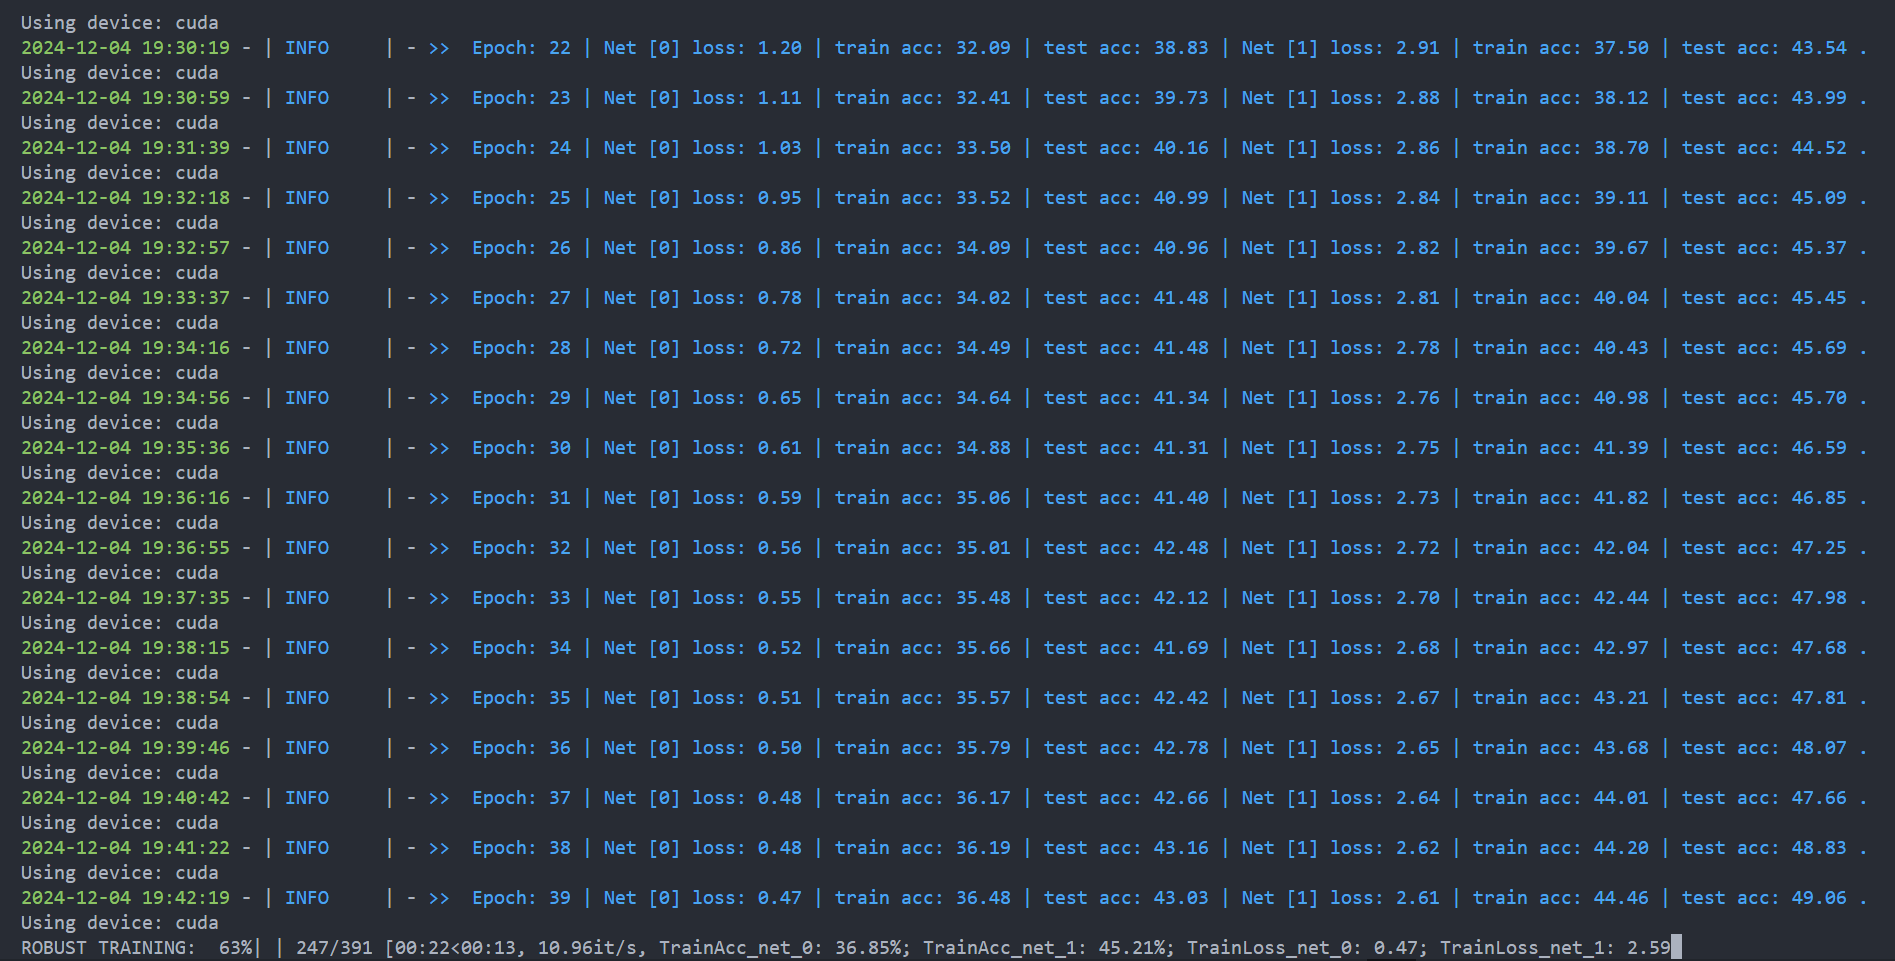
Task: Click INFO label on 19:38:15 line
Action: [307, 648]
